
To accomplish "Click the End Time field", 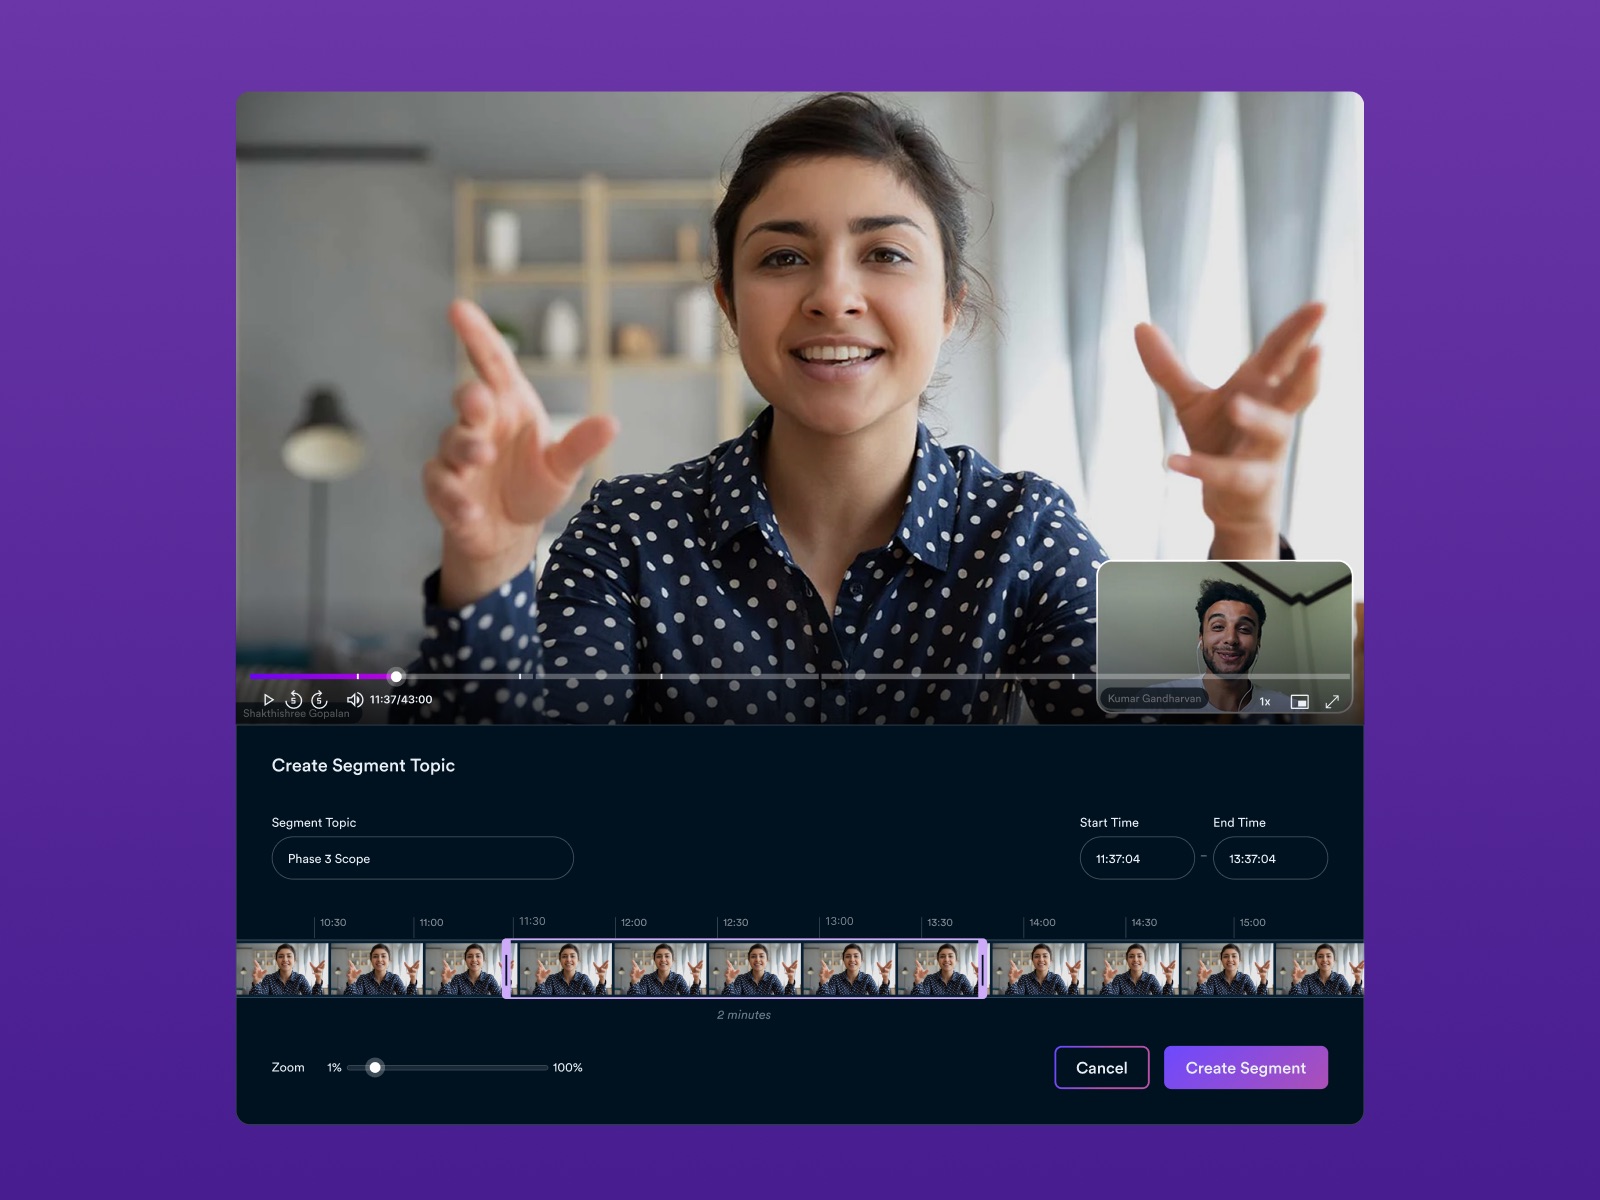I will [1270, 858].
